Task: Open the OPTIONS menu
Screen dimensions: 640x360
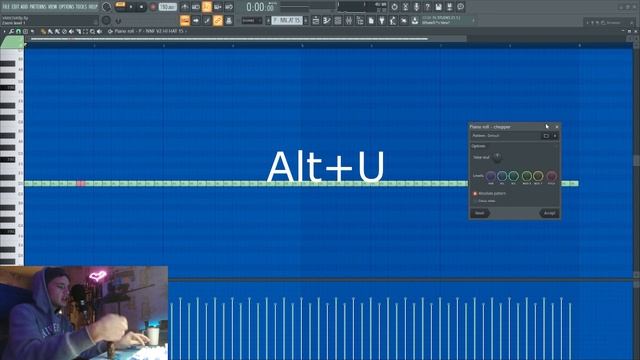Action: pyautogui.click(x=67, y=7)
